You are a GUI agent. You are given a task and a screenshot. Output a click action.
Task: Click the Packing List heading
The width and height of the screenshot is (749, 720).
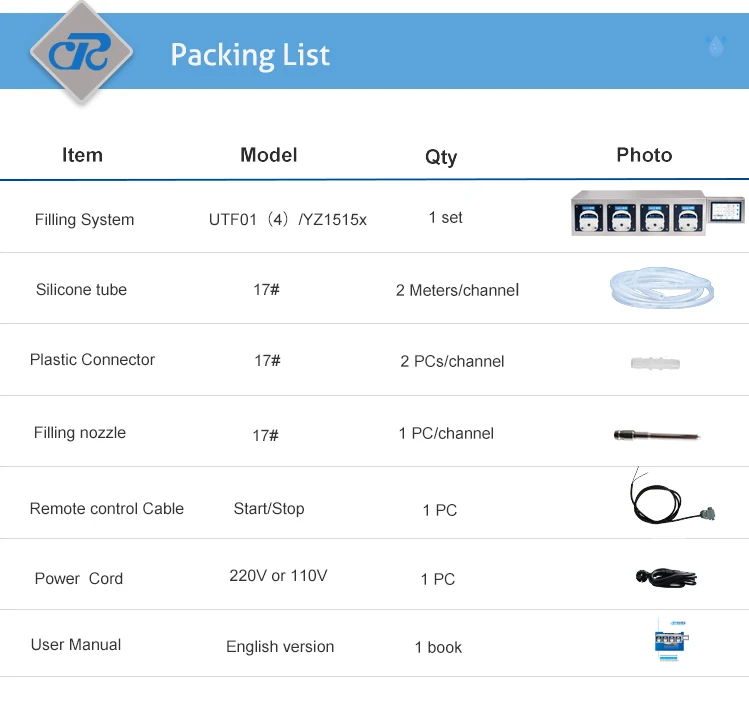point(250,55)
